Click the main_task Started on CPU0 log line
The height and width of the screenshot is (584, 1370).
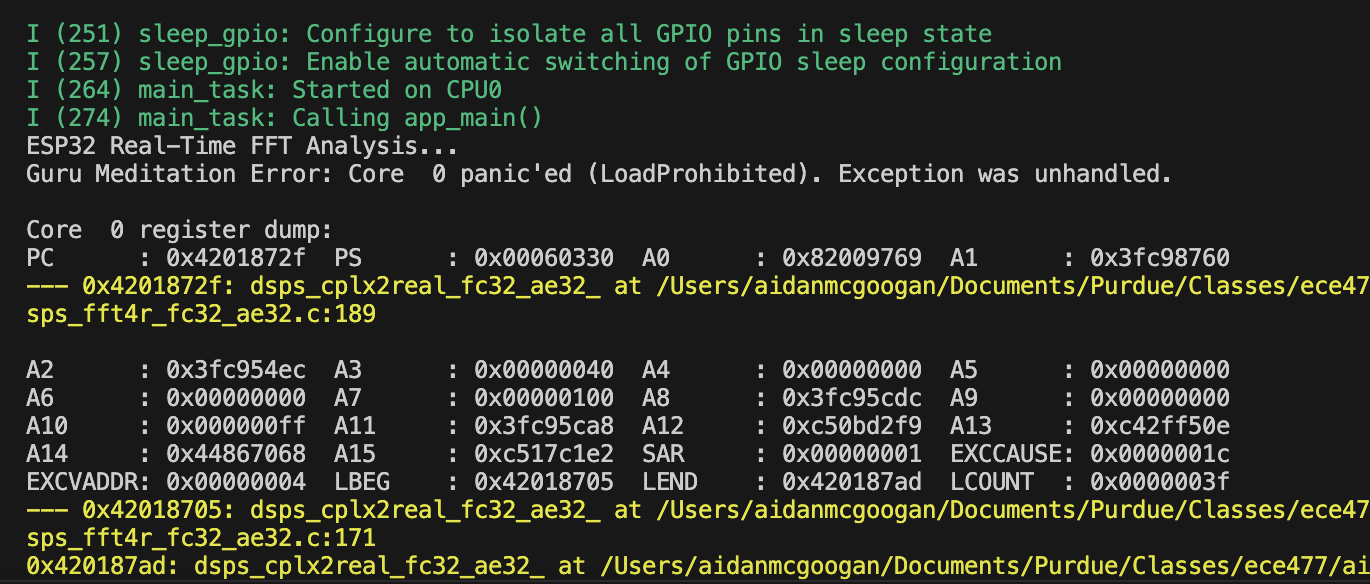point(264,90)
